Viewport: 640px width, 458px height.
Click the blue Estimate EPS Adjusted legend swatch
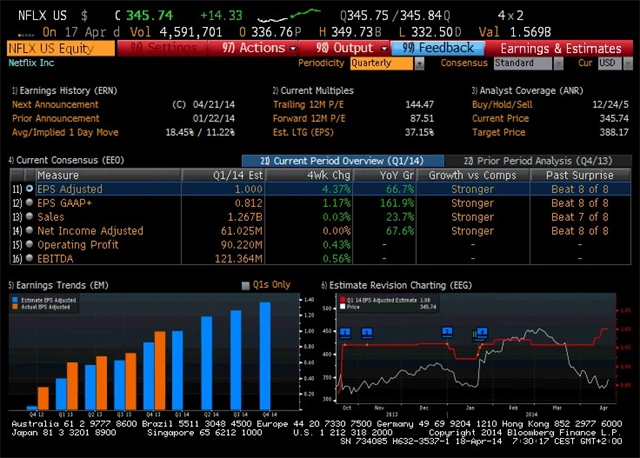(x=14, y=297)
